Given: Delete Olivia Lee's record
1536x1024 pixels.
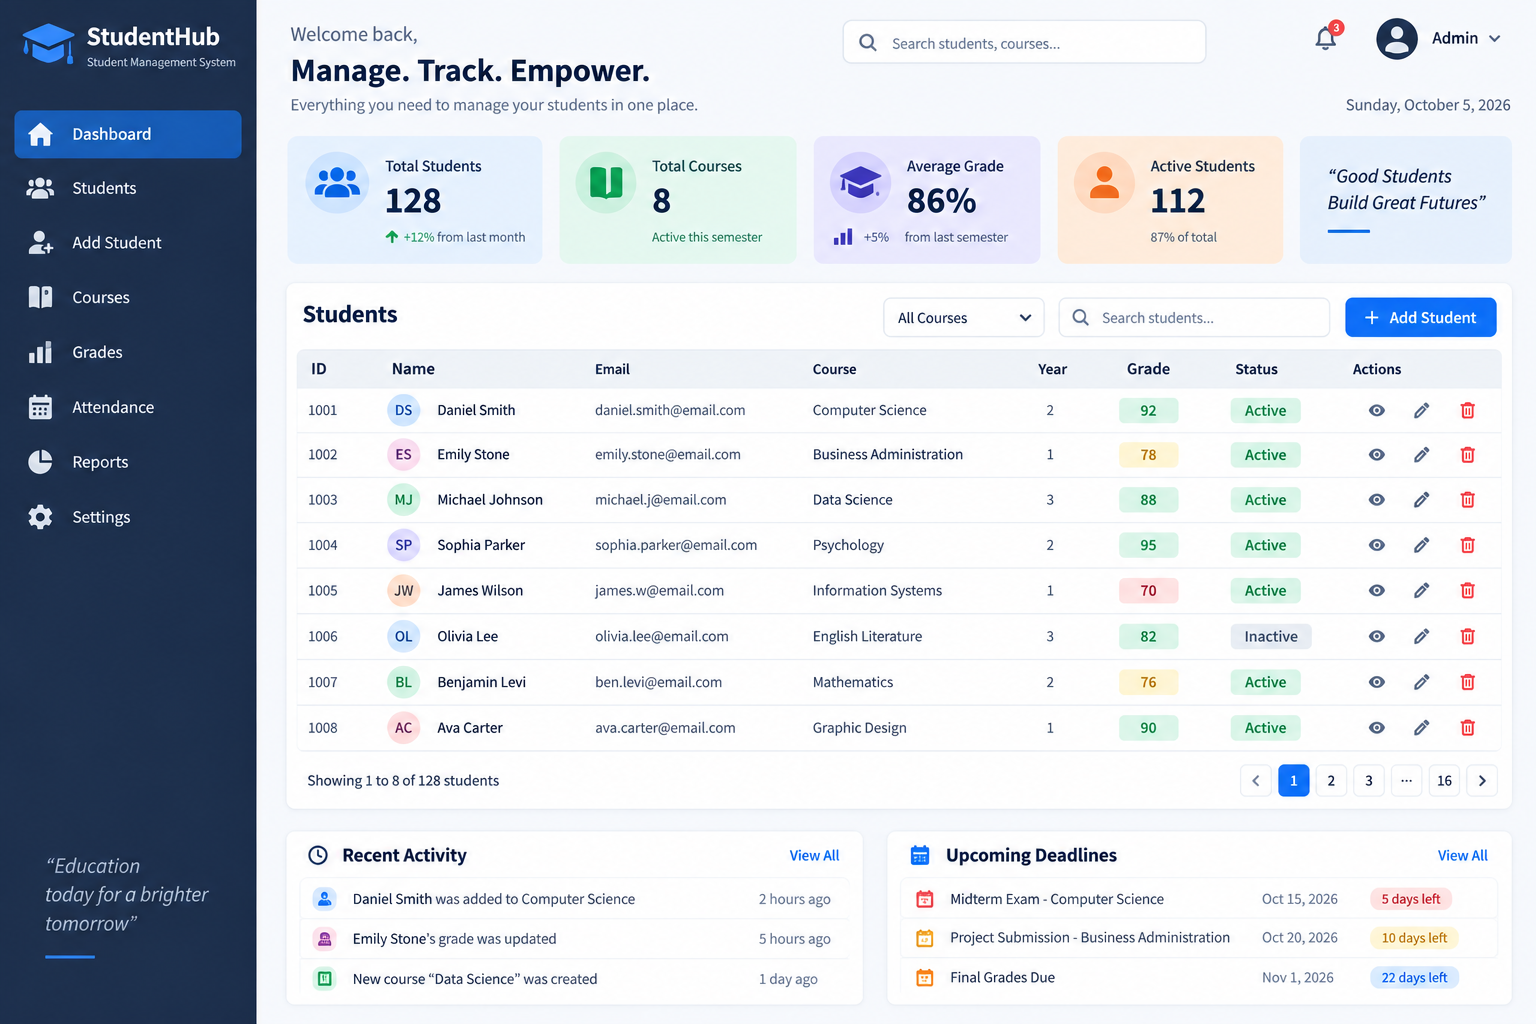Looking at the screenshot, I should [x=1468, y=636].
